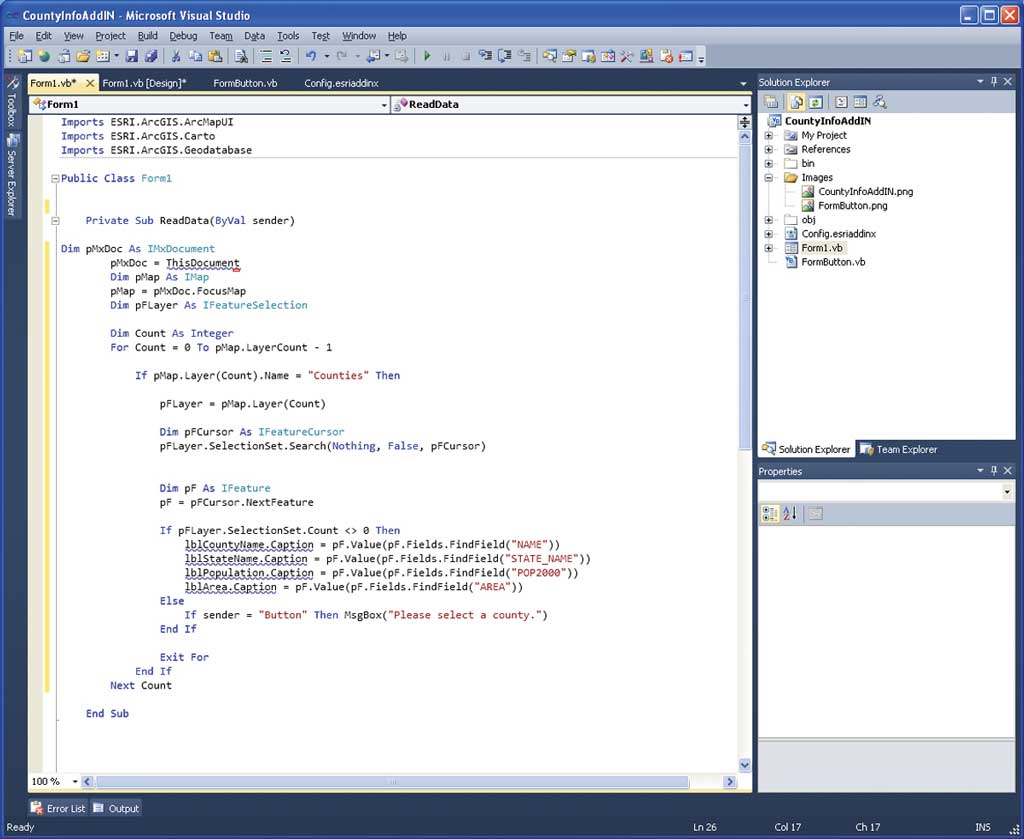The height and width of the screenshot is (839, 1024).
Task: Click Refresh in Solution Explorer toolbar
Action: click(x=816, y=102)
